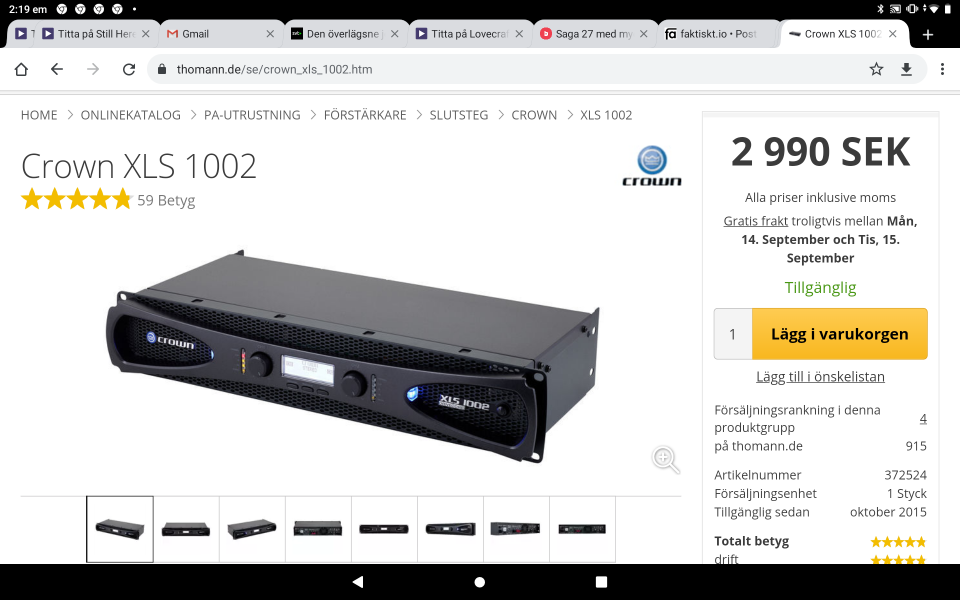Click the 59 Betyg ratings link
The image size is (960, 600).
[166, 200]
